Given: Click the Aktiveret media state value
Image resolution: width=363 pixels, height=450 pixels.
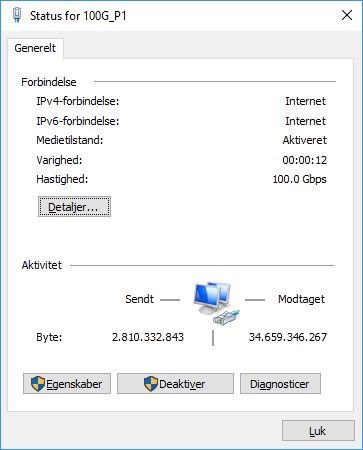Looking at the screenshot, I should 304,140.
